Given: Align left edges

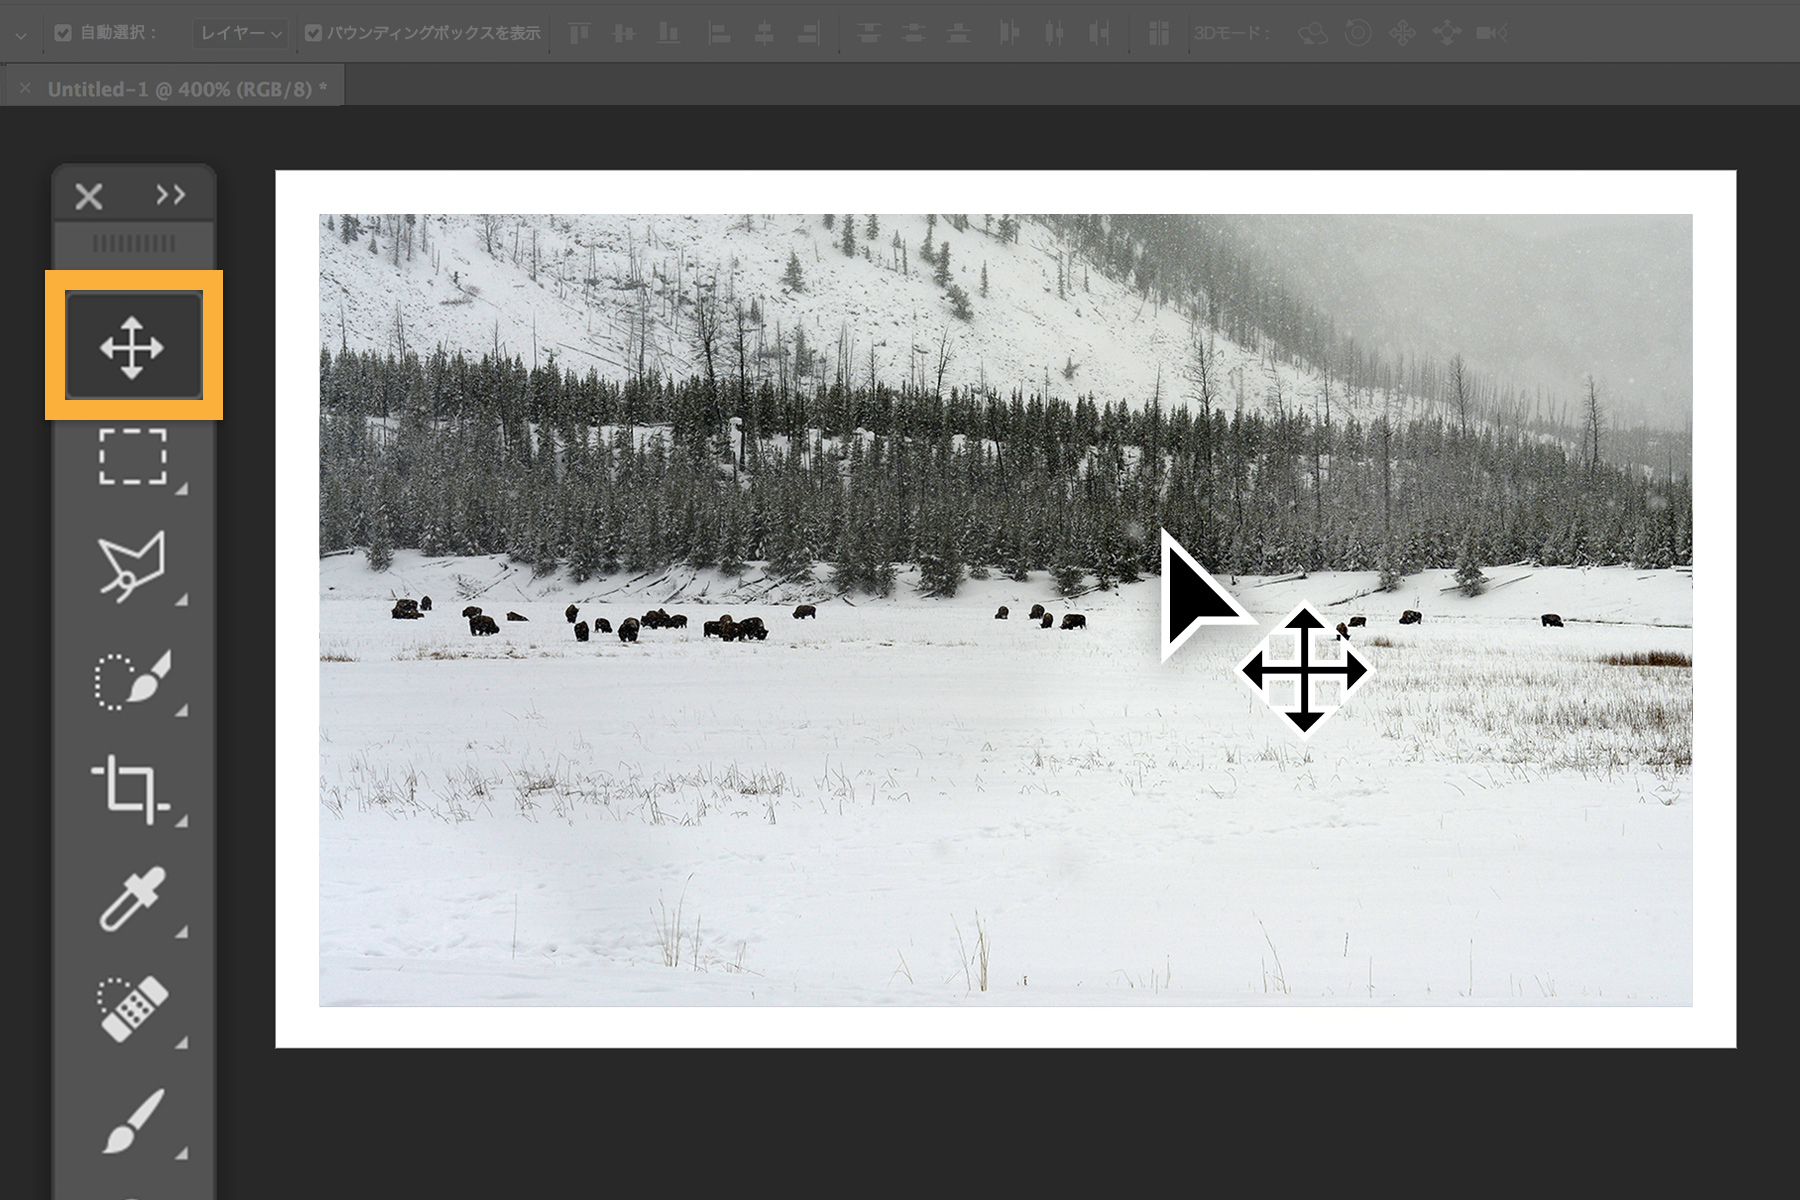Looking at the screenshot, I should point(719,33).
